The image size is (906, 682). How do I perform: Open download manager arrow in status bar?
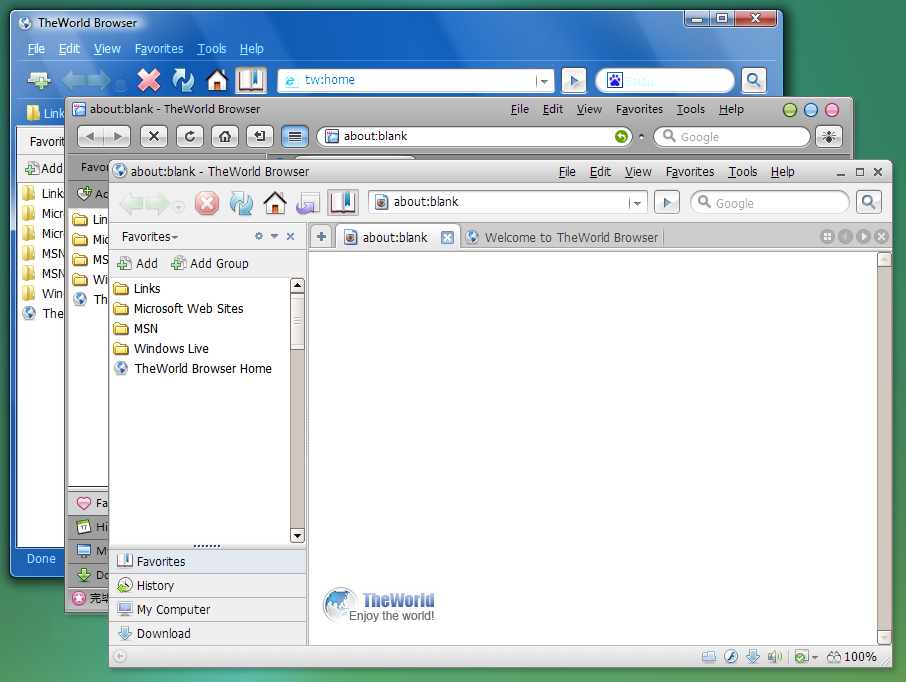point(753,657)
